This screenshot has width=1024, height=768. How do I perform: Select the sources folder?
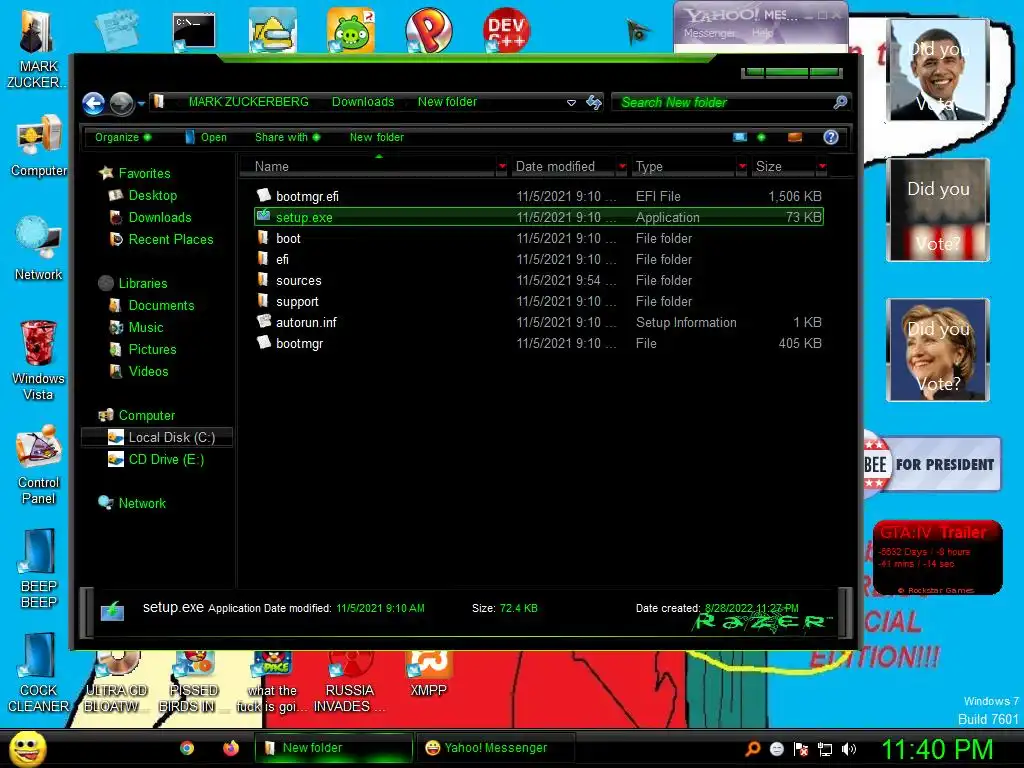pos(539,280)
